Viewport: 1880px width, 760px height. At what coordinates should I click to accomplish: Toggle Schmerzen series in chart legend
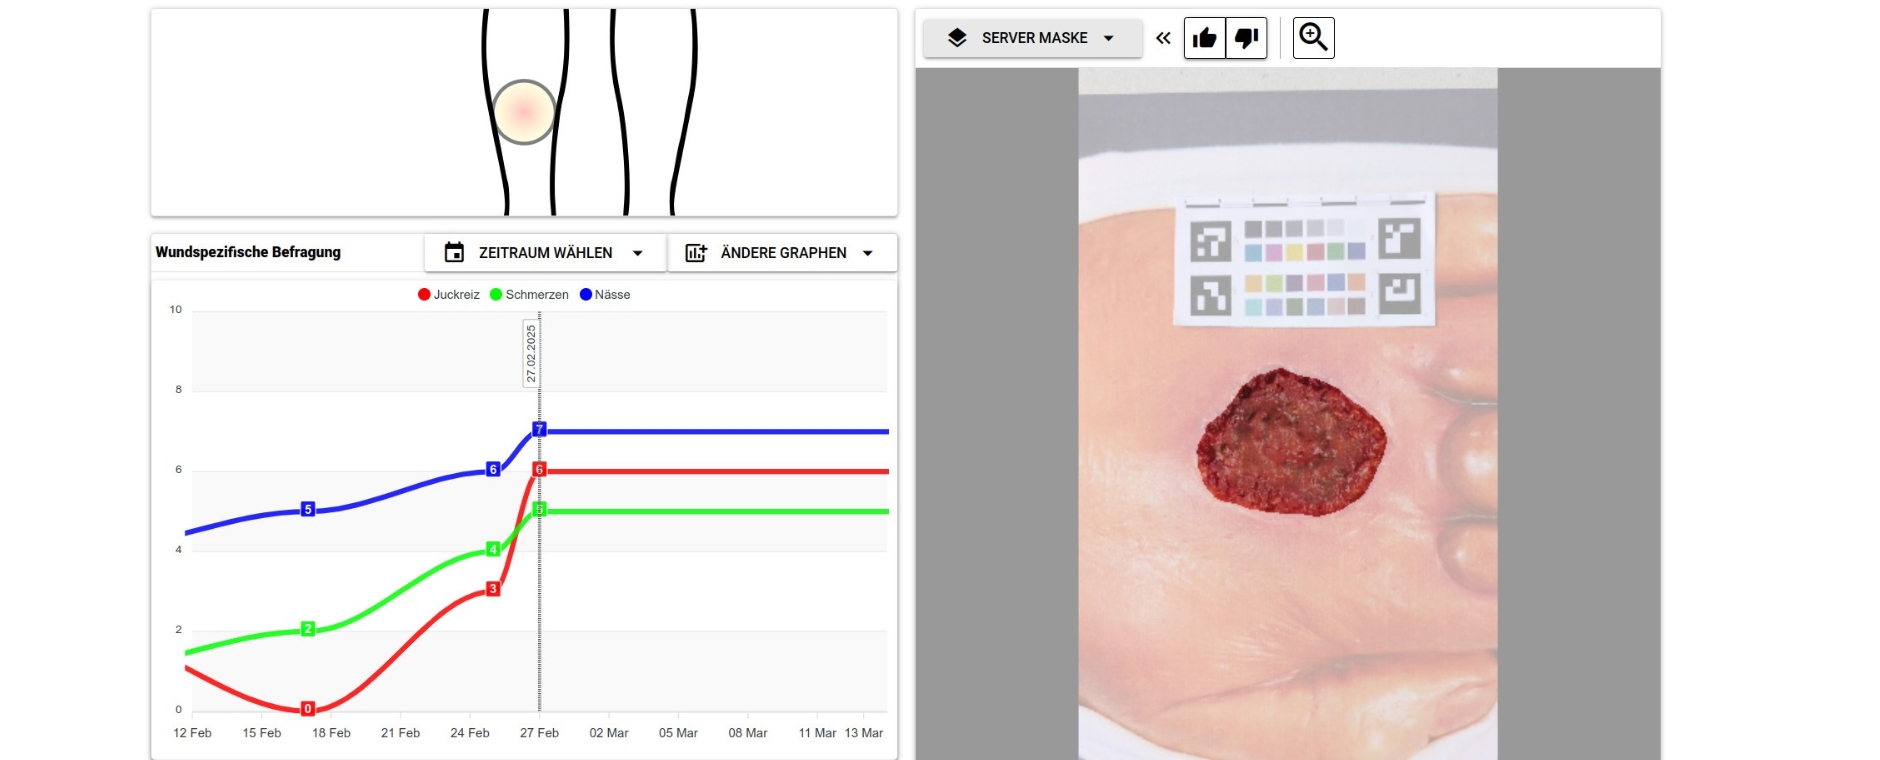point(529,295)
